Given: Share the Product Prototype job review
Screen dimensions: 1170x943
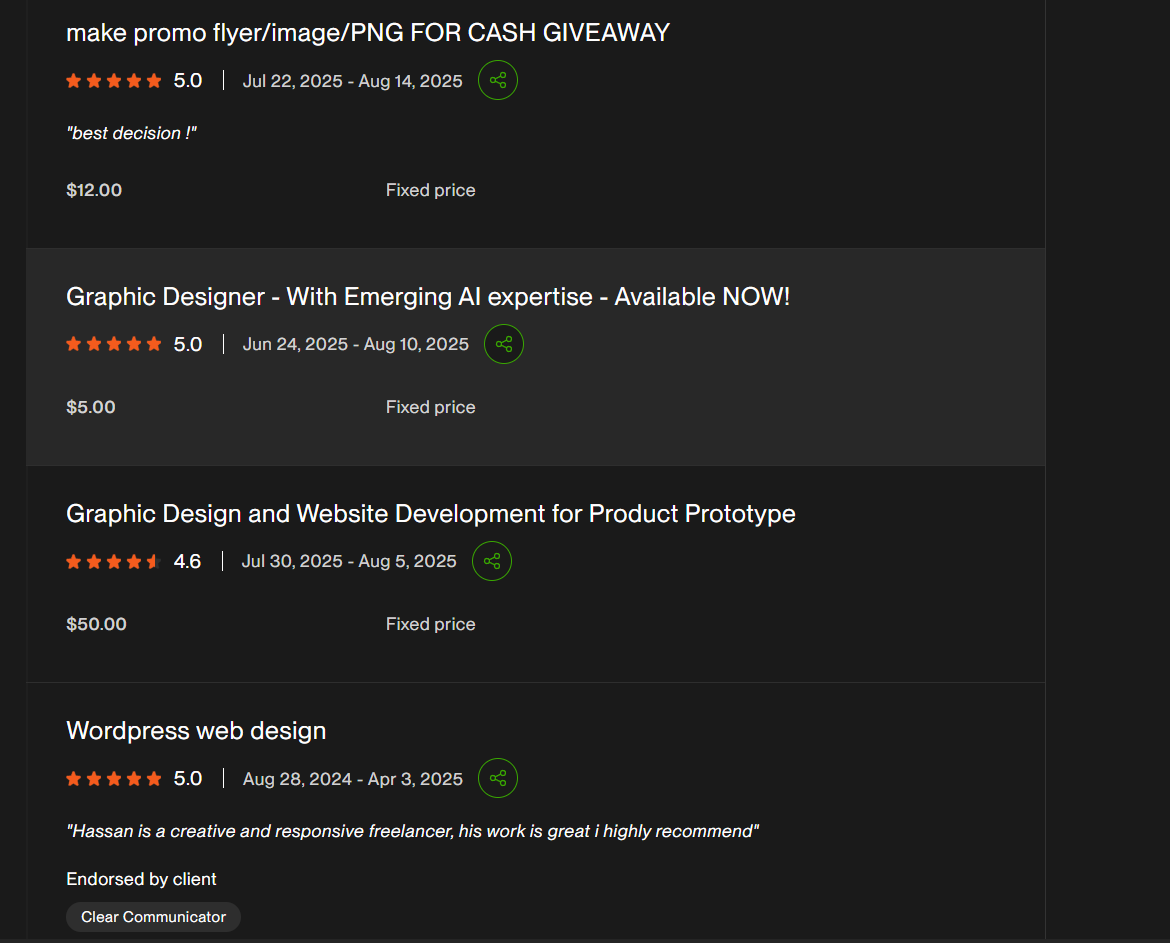Looking at the screenshot, I should (x=492, y=561).
